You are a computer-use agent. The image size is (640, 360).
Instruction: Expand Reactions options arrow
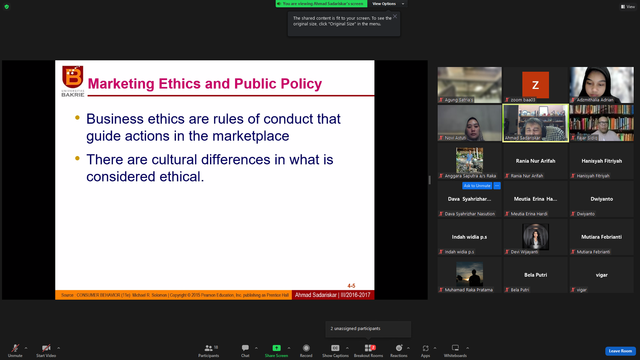[409, 348]
